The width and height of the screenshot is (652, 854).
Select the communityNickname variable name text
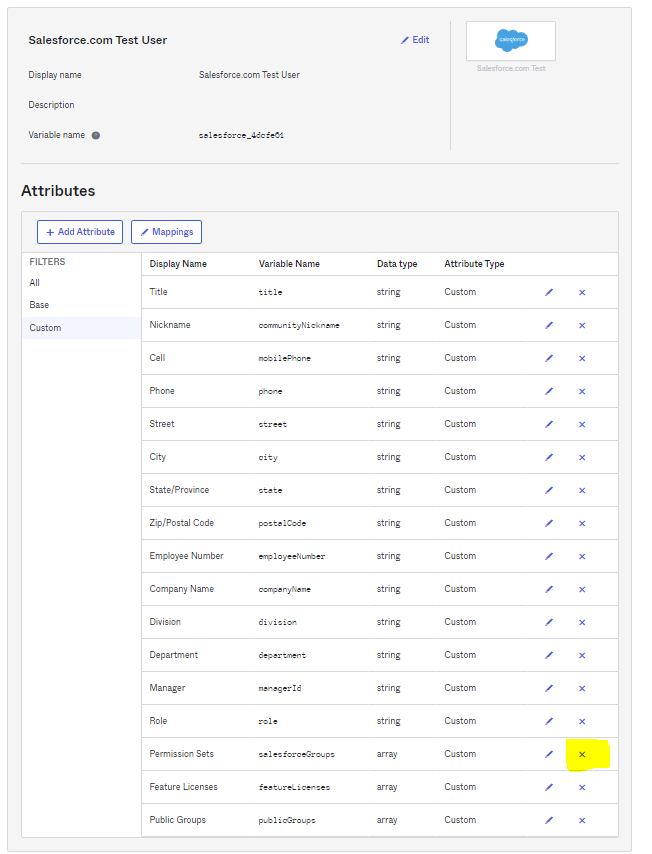click(x=299, y=325)
